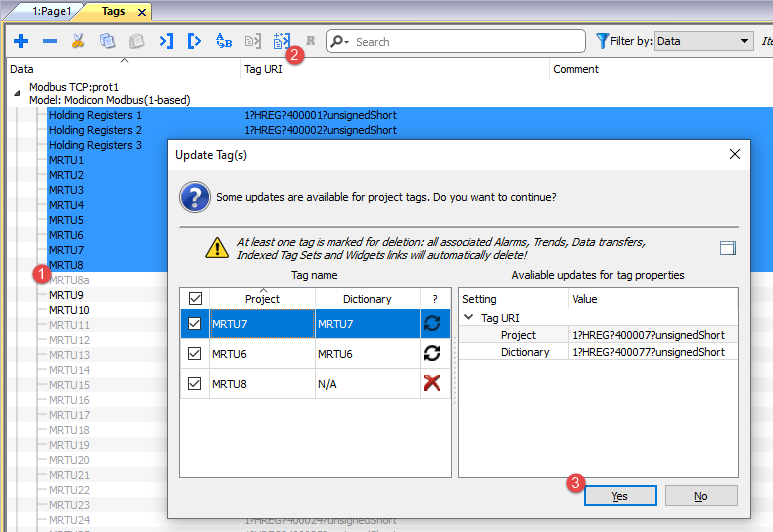Click the minus remove tag icon
Viewport: 773px width, 532px height.
pyautogui.click(x=50, y=41)
